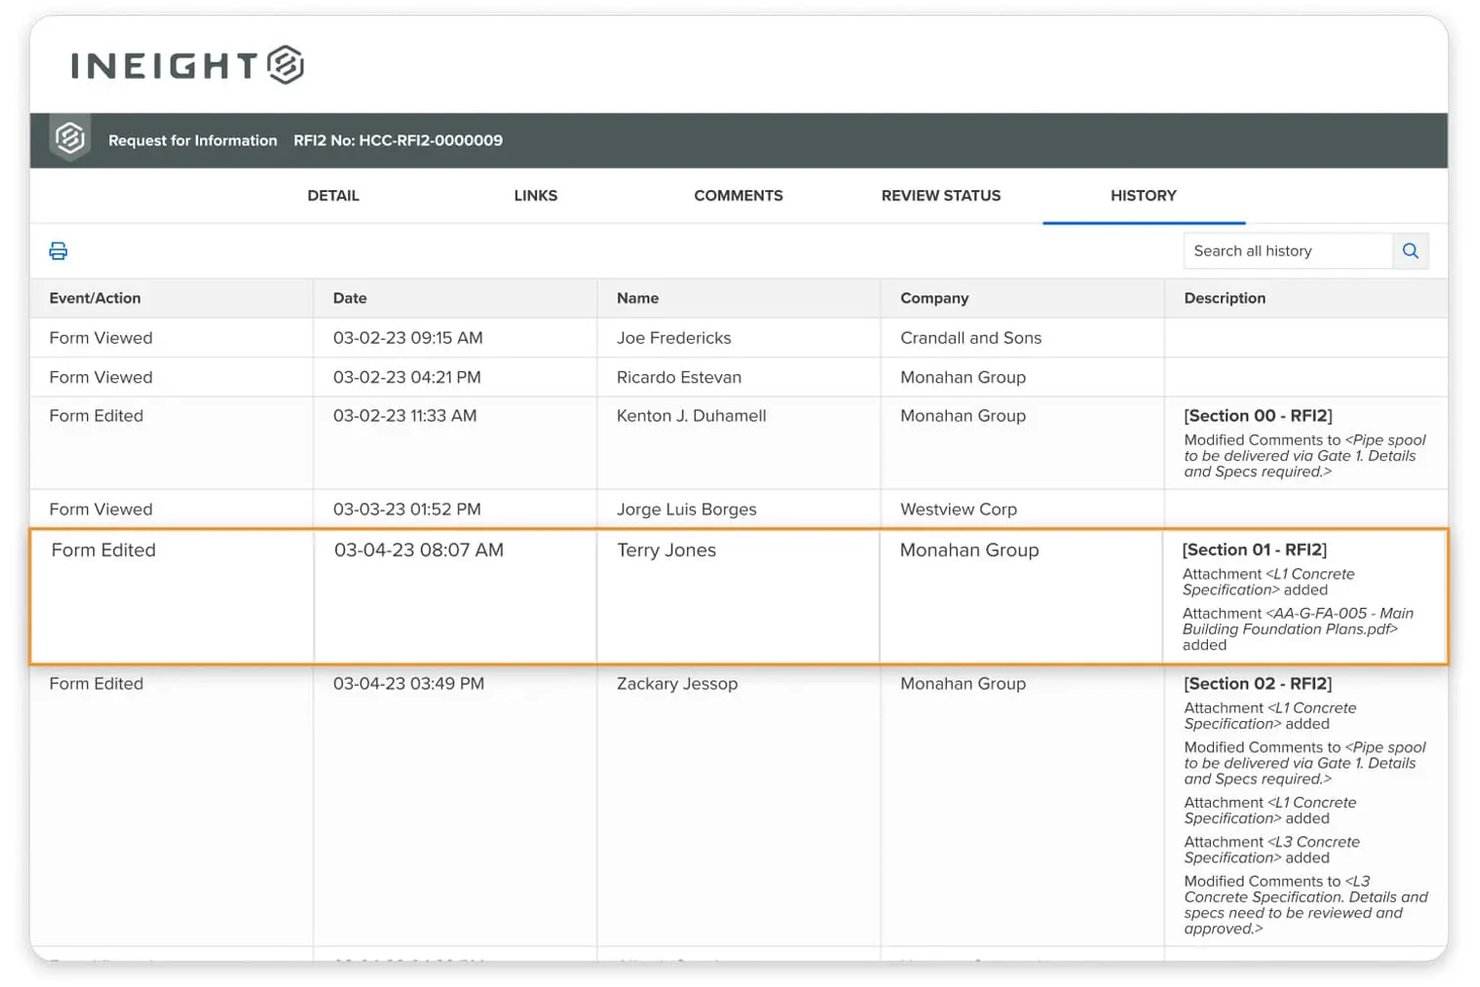Screen dimensions: 1480x987
Task: Click date 03-04-23 03:49 PM
Action: click(x=408, y=684)
